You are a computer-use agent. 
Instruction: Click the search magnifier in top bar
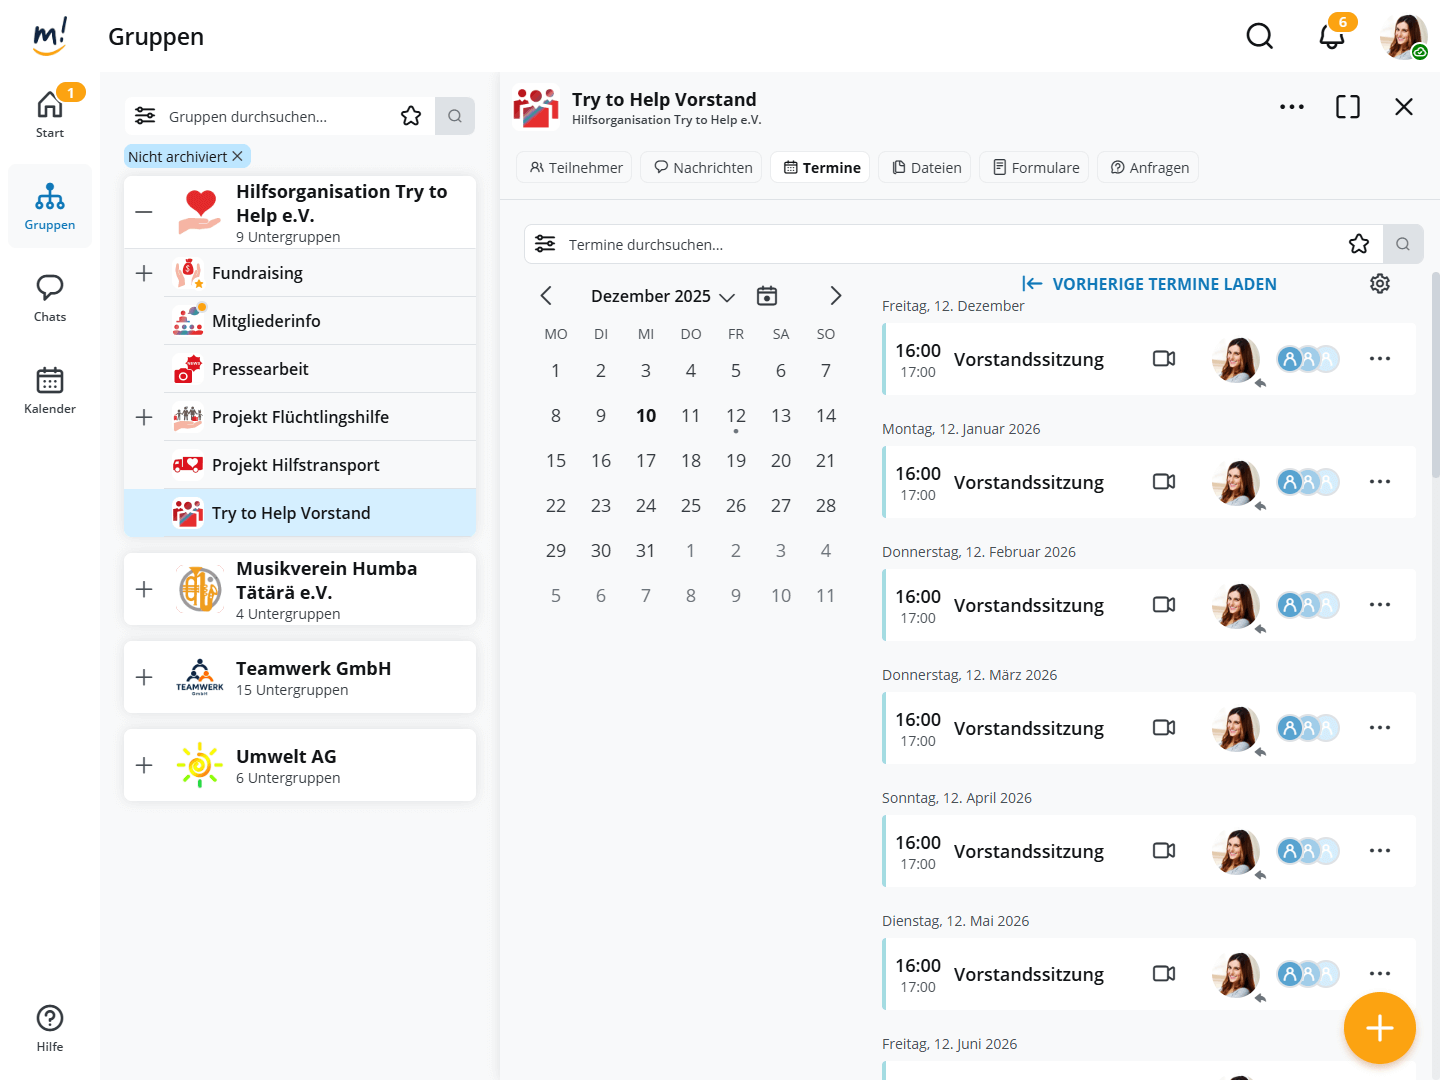tap(1259, 37)
